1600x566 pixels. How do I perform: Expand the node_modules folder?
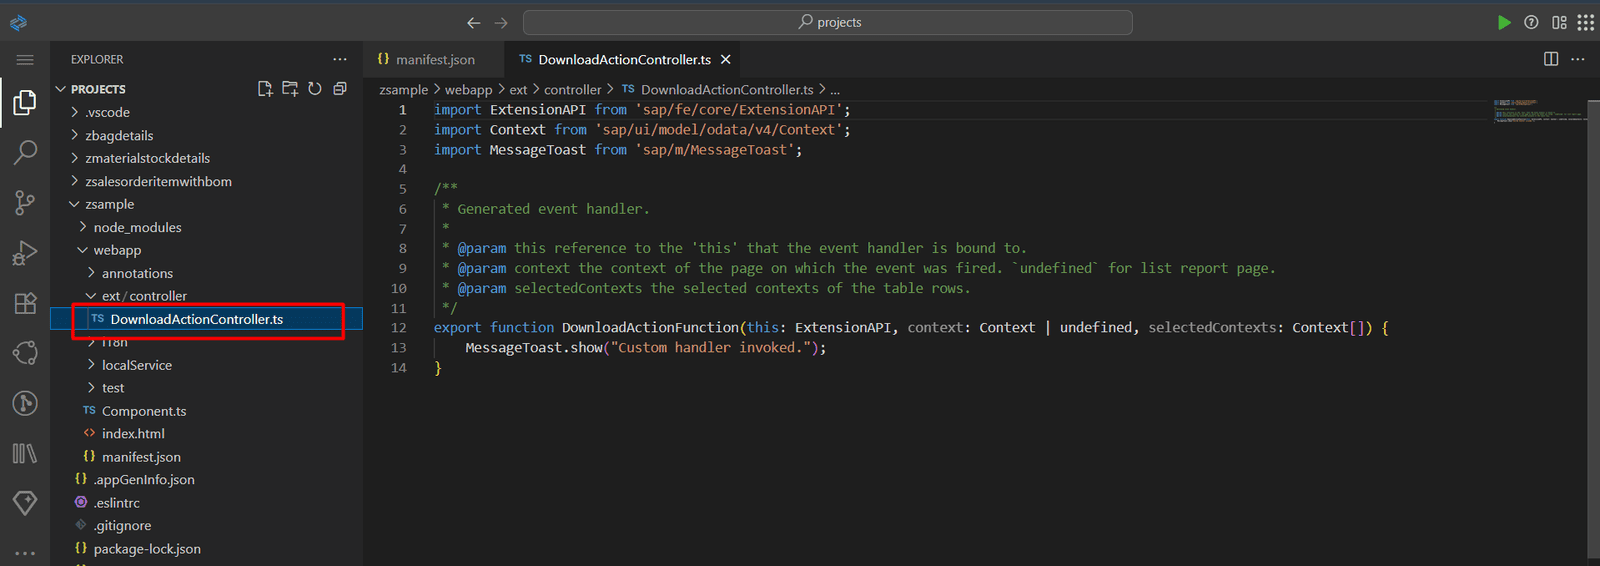137,227
